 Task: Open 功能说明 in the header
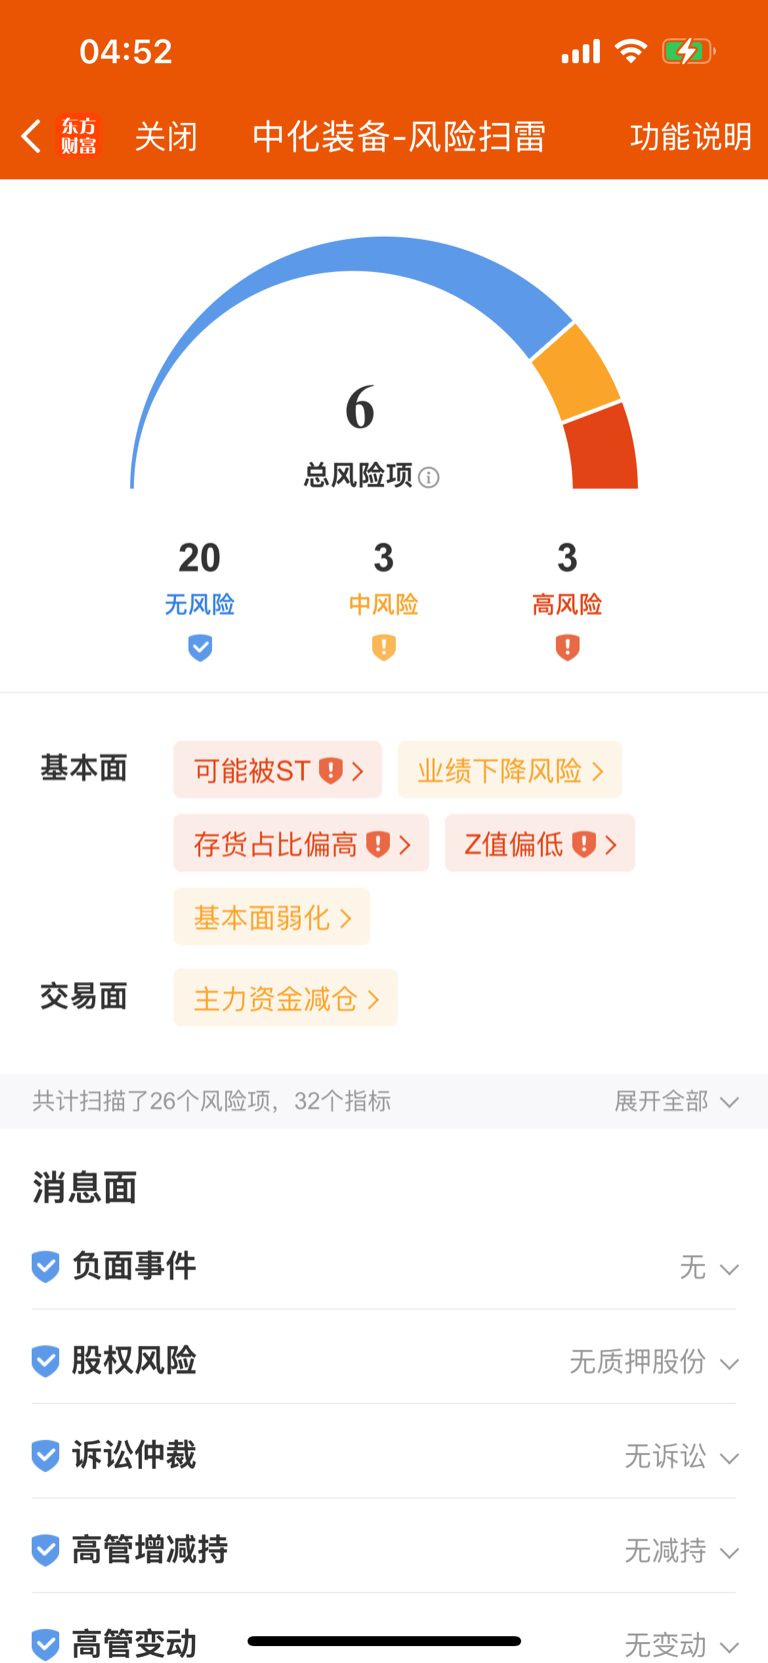pos(690,136)
